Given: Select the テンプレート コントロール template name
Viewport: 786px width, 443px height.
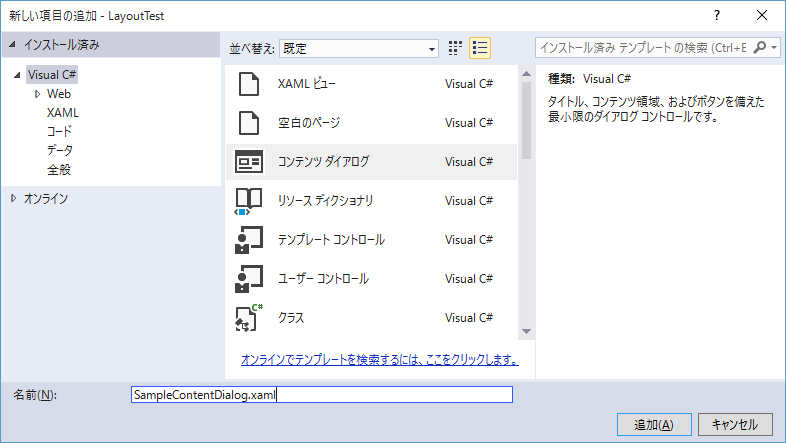Looking at the screenshot, I should click(331, 240).
